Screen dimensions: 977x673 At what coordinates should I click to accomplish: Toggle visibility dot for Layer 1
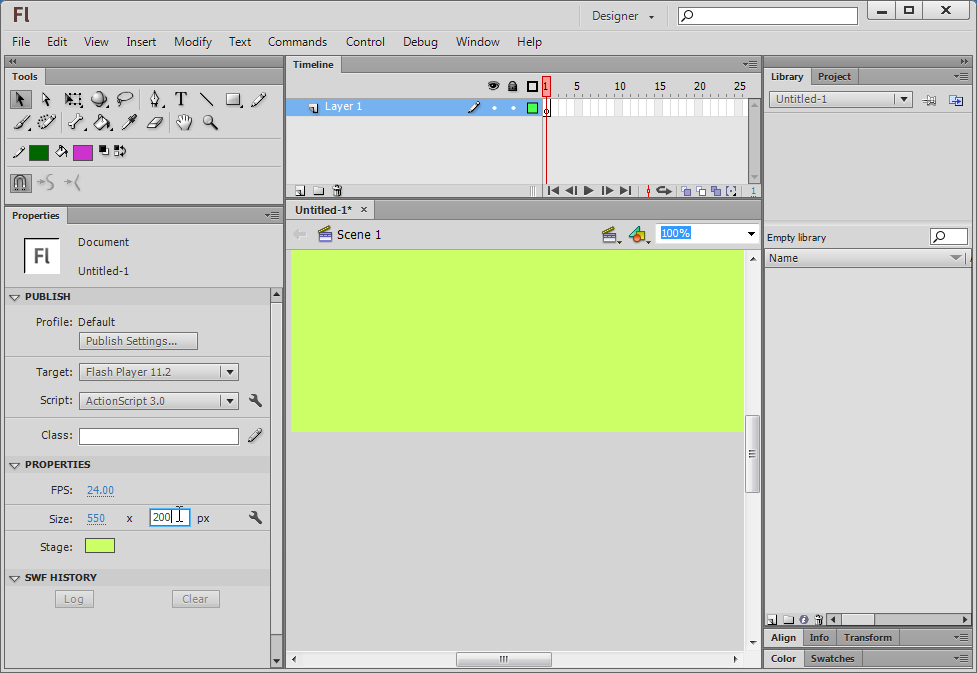click(494, 107)
